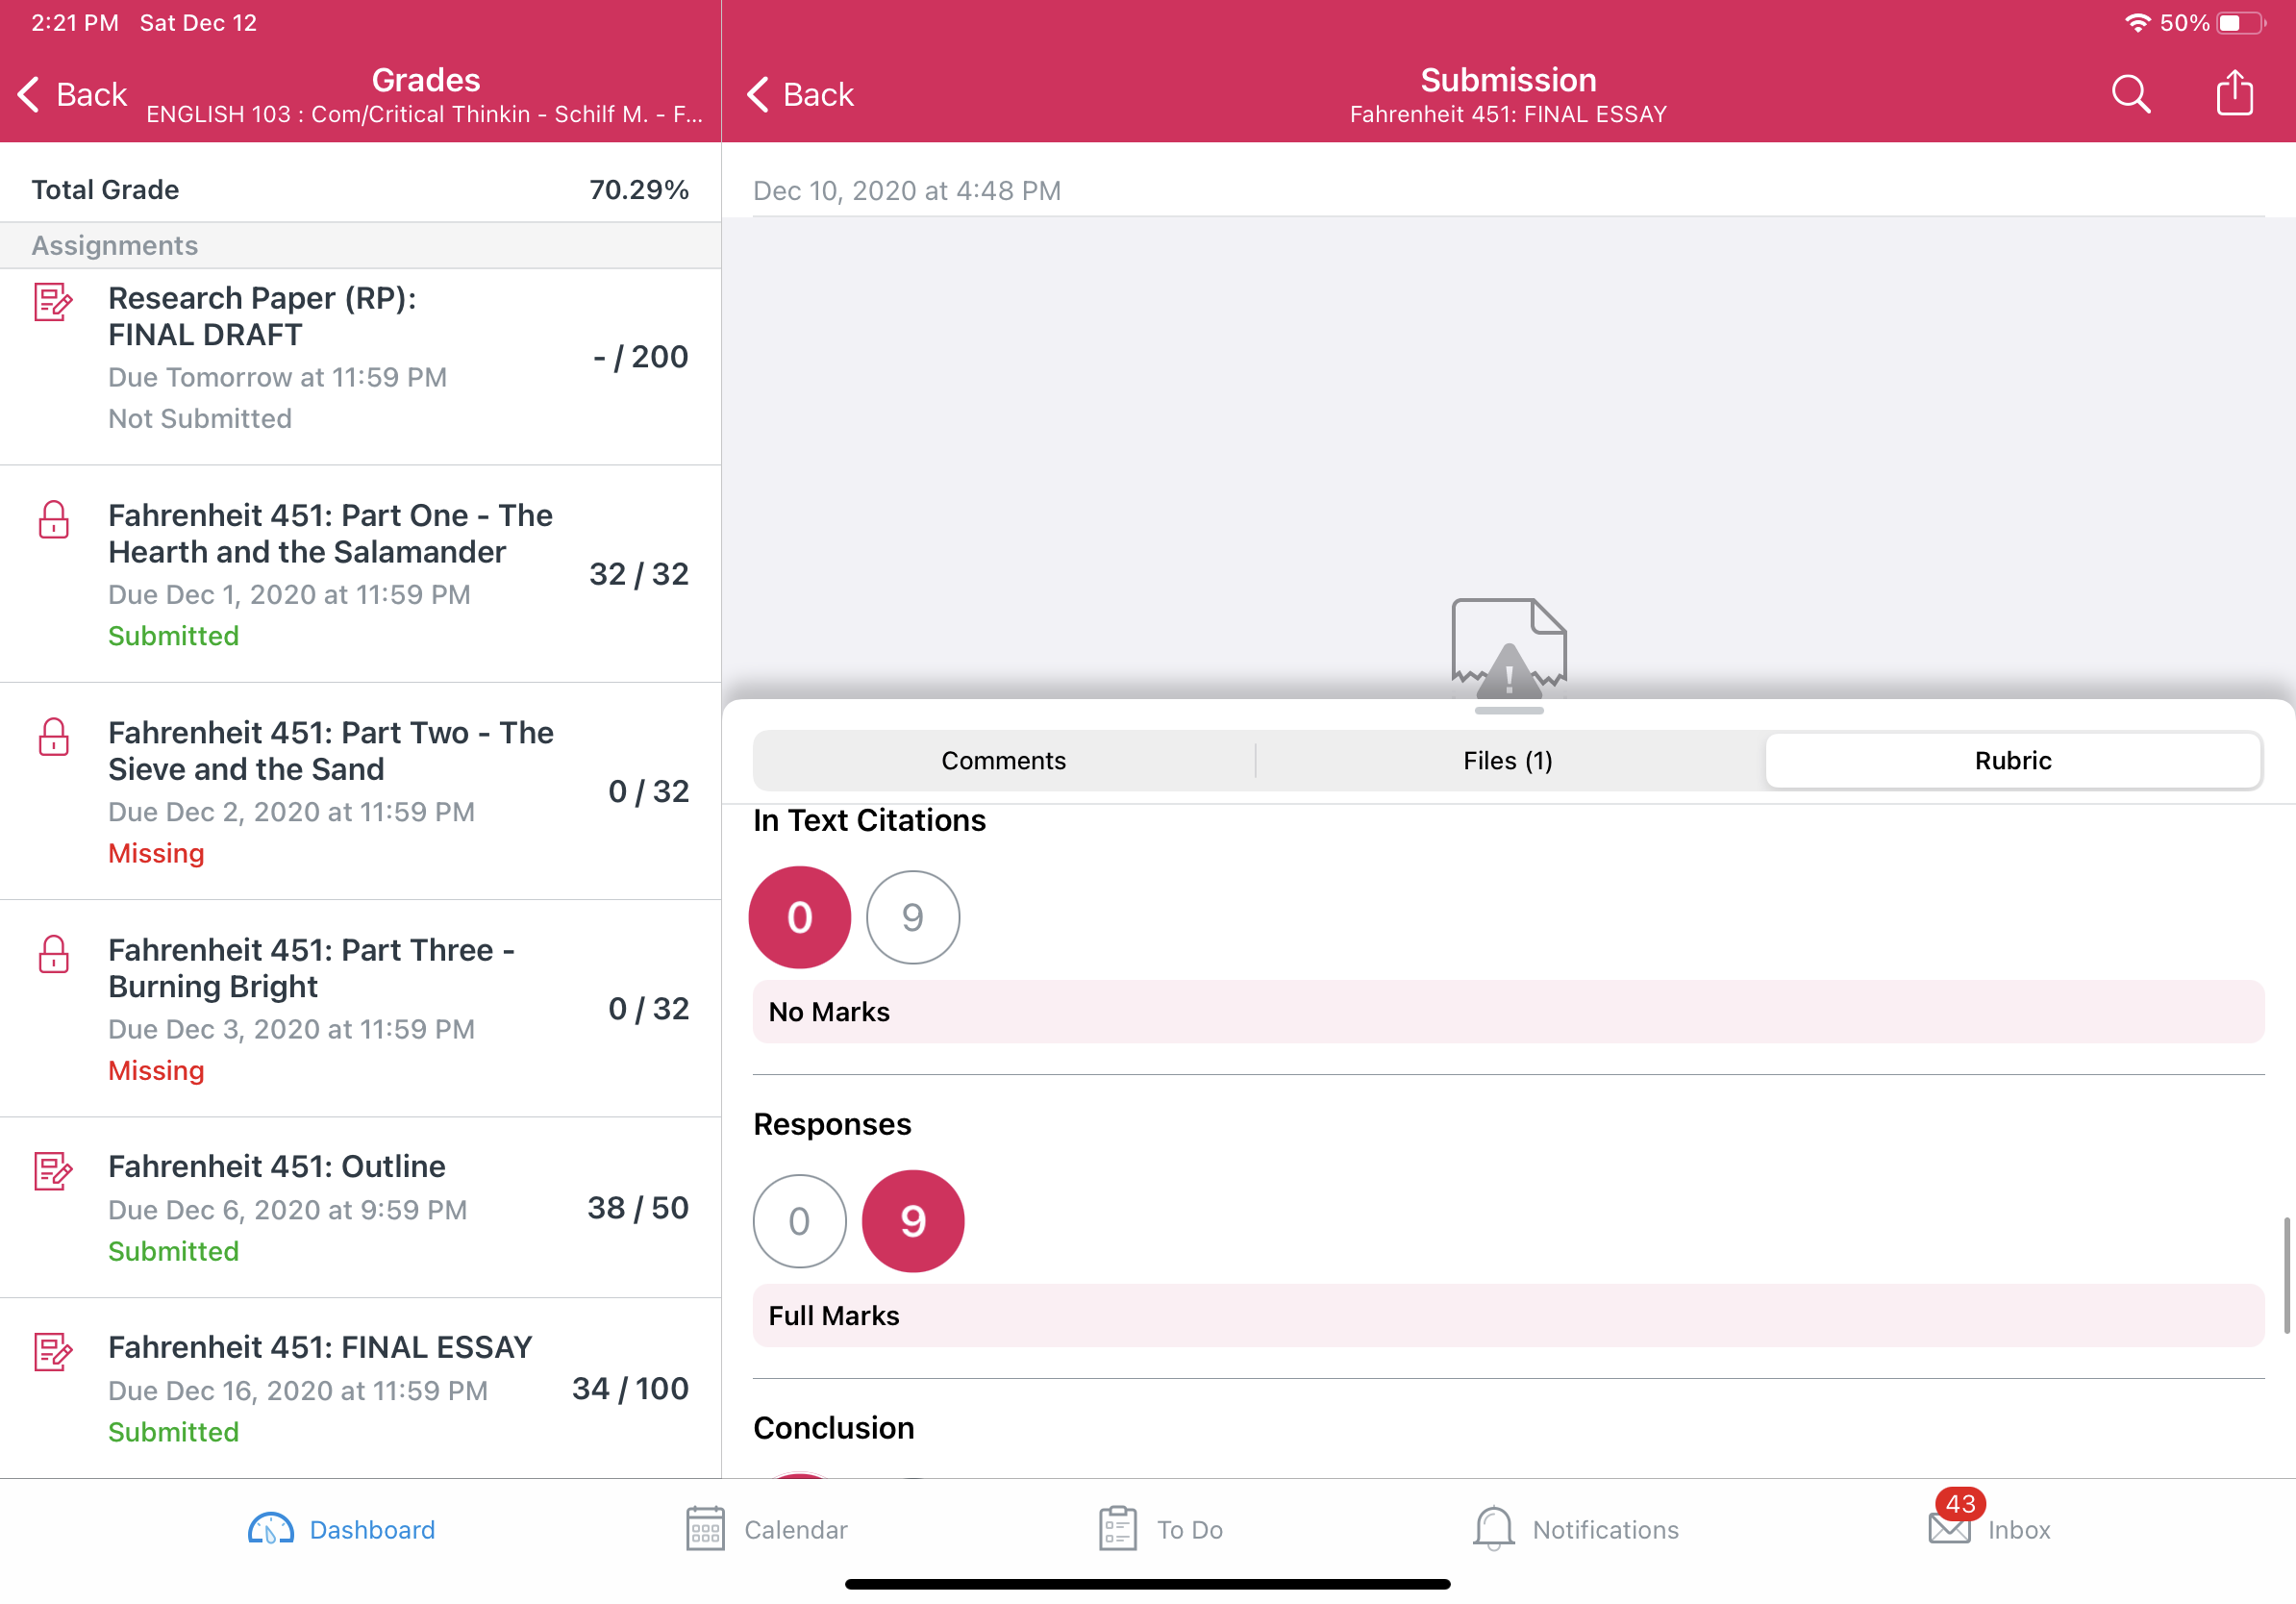This screenshot has width=2296, height=1604.
Task: Tap the Full Marks rating description
Action: (1508, 1315)
